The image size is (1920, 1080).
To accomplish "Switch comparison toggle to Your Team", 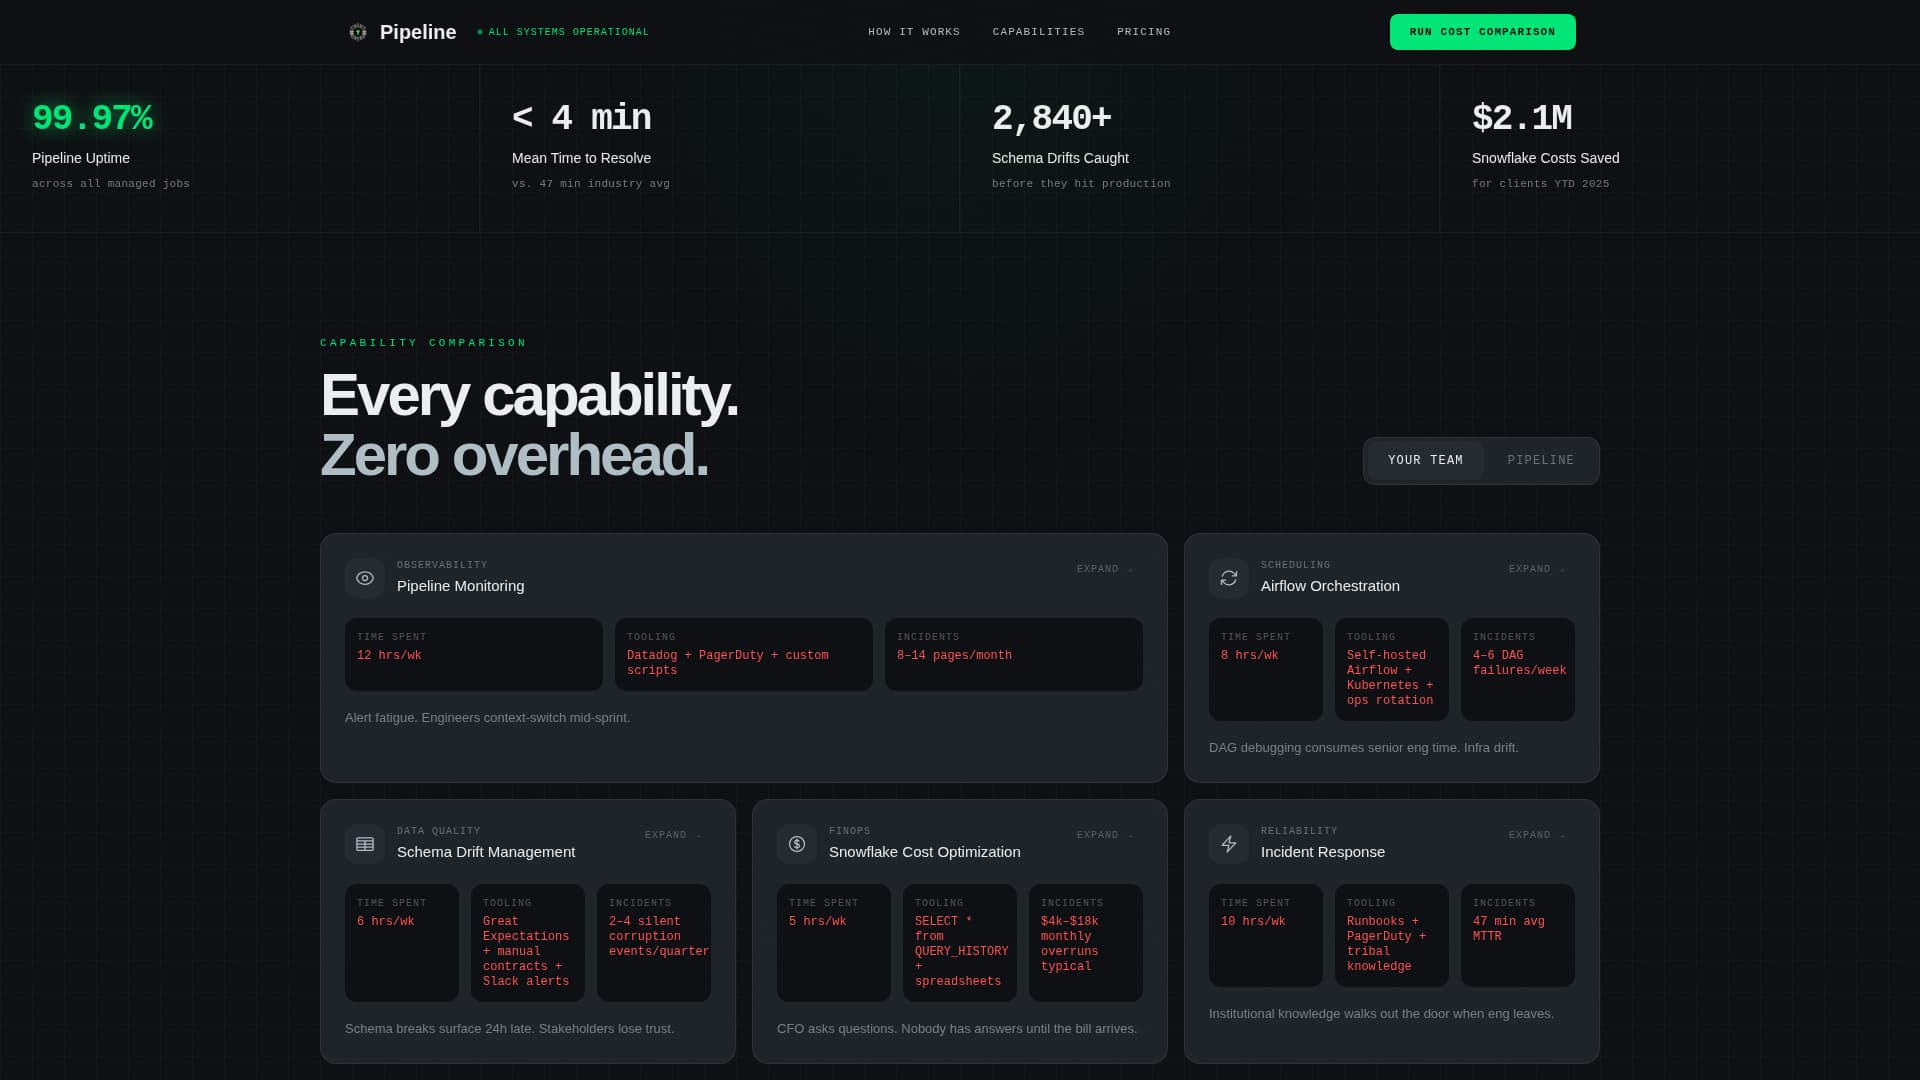I will [1425, 461].
